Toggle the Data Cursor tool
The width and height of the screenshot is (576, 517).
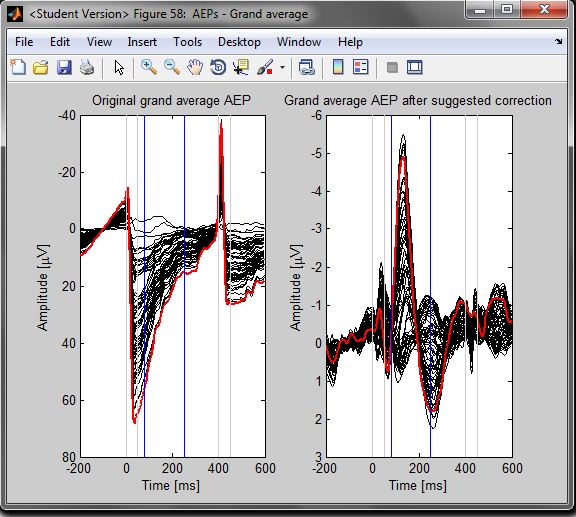pos(241,68)
